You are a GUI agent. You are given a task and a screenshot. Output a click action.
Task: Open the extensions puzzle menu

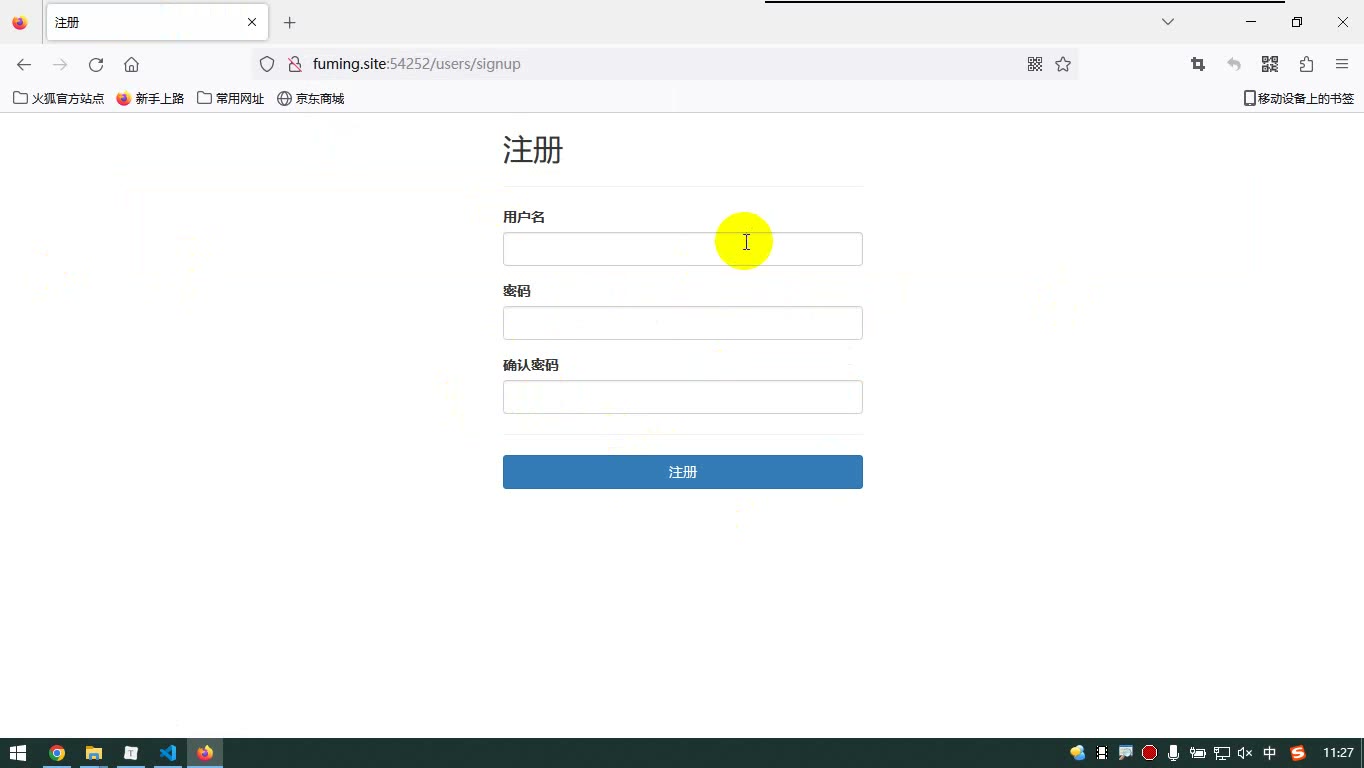pos(1306,64)
